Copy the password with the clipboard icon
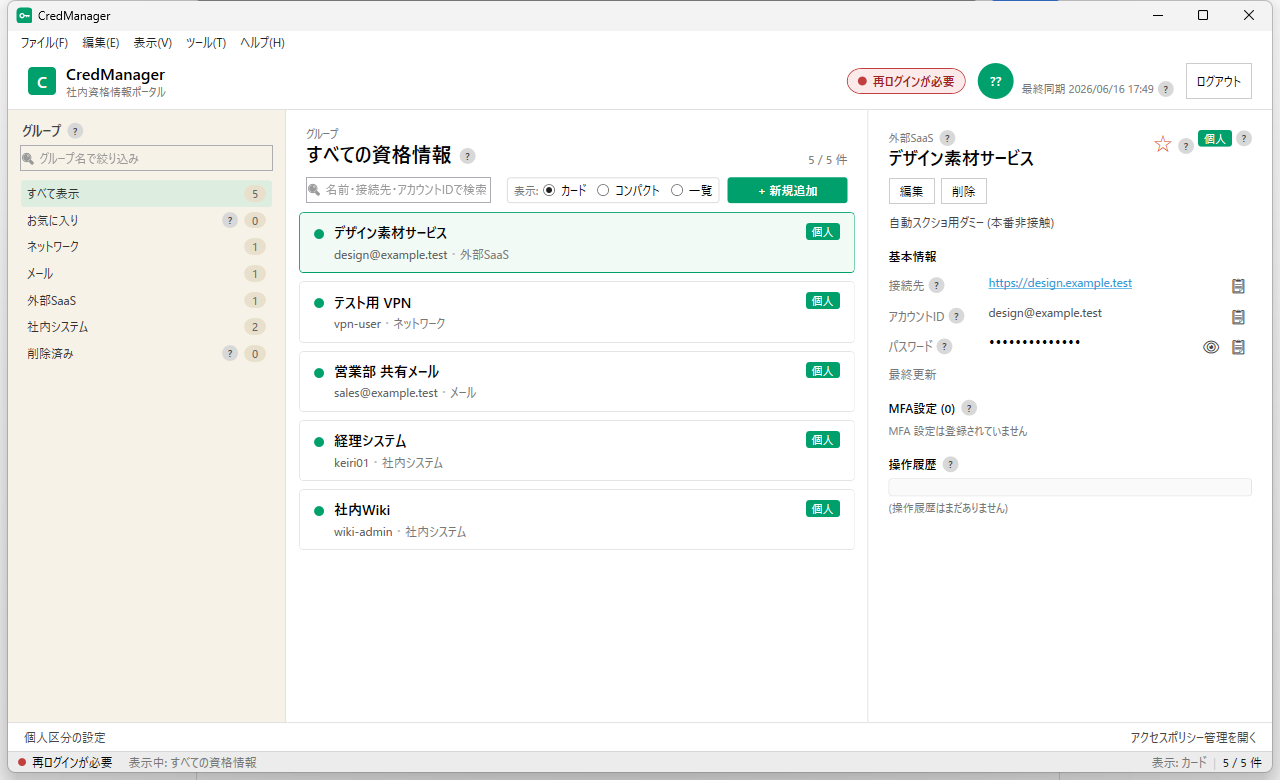This screenshot has width=1280, height=780. 1238,347
